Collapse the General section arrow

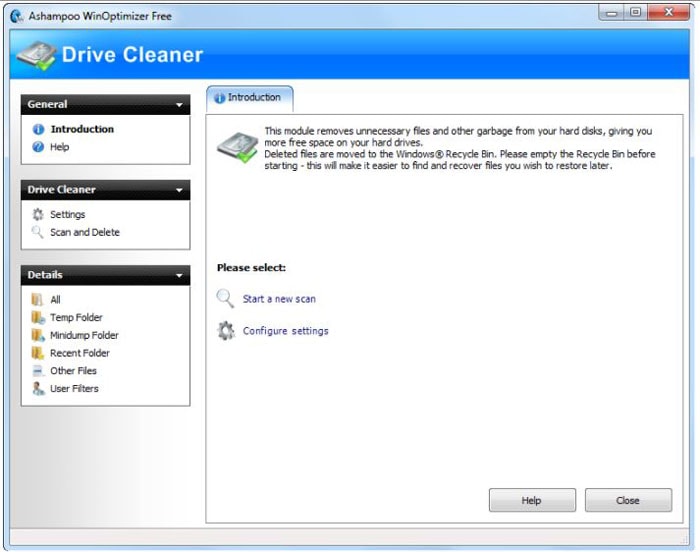(x=179, y=105)
